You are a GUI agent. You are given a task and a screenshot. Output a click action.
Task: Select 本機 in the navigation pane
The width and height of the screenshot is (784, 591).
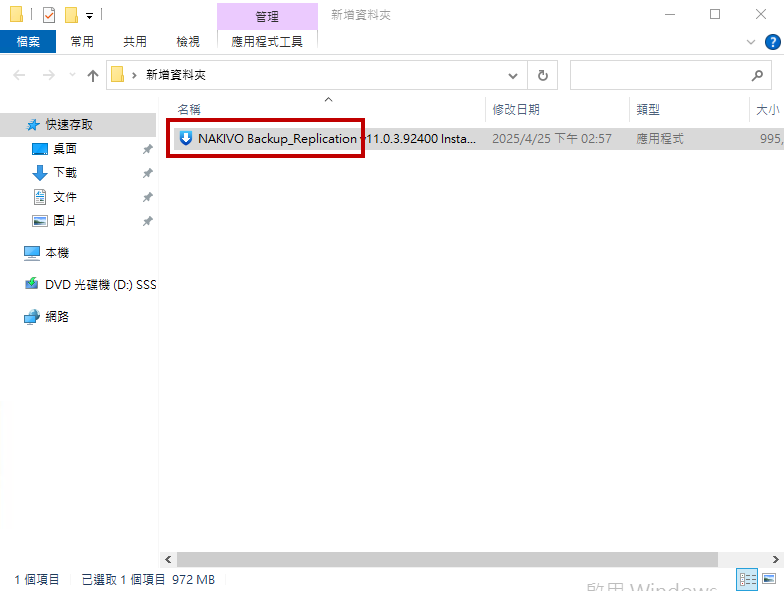pyautogui.click(x=57, y=252)
